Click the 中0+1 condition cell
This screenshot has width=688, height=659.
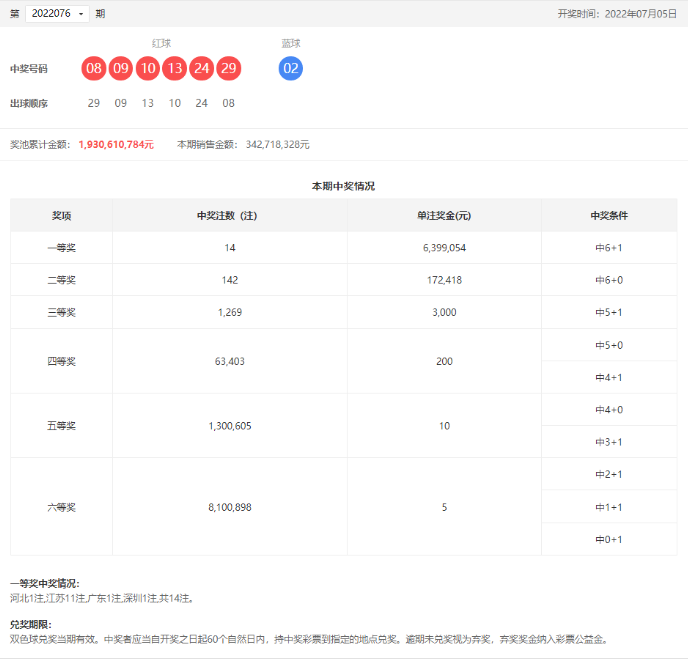[x=609, y=539]
